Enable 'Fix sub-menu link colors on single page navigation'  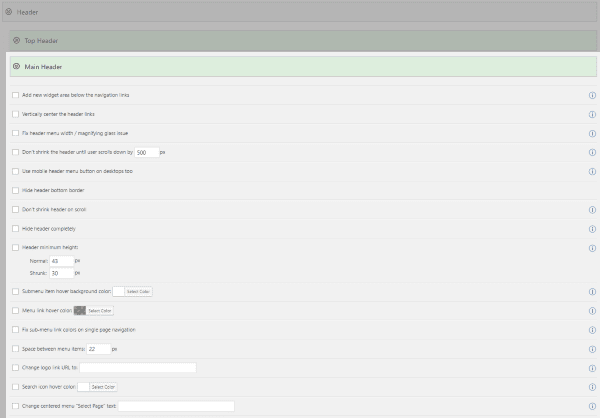coord(15,330)
